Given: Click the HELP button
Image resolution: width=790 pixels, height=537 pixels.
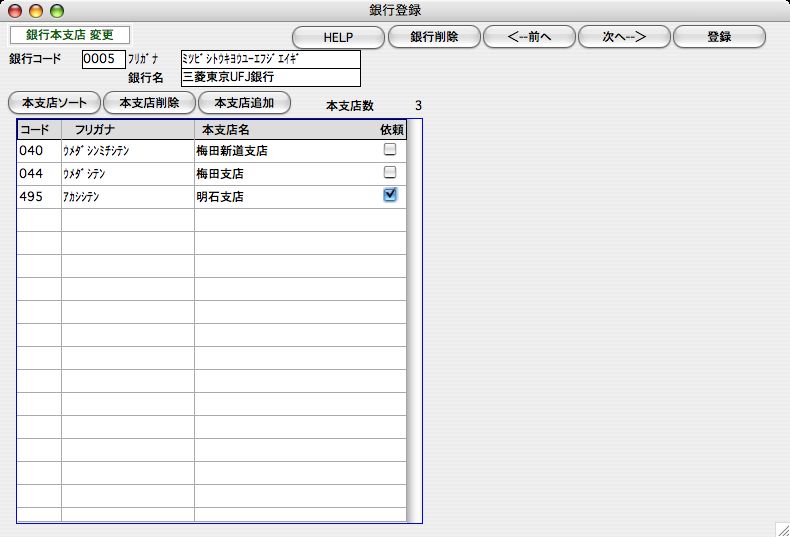Looking at the screenshot, I should pyautogui.click(x=338, y=37).
